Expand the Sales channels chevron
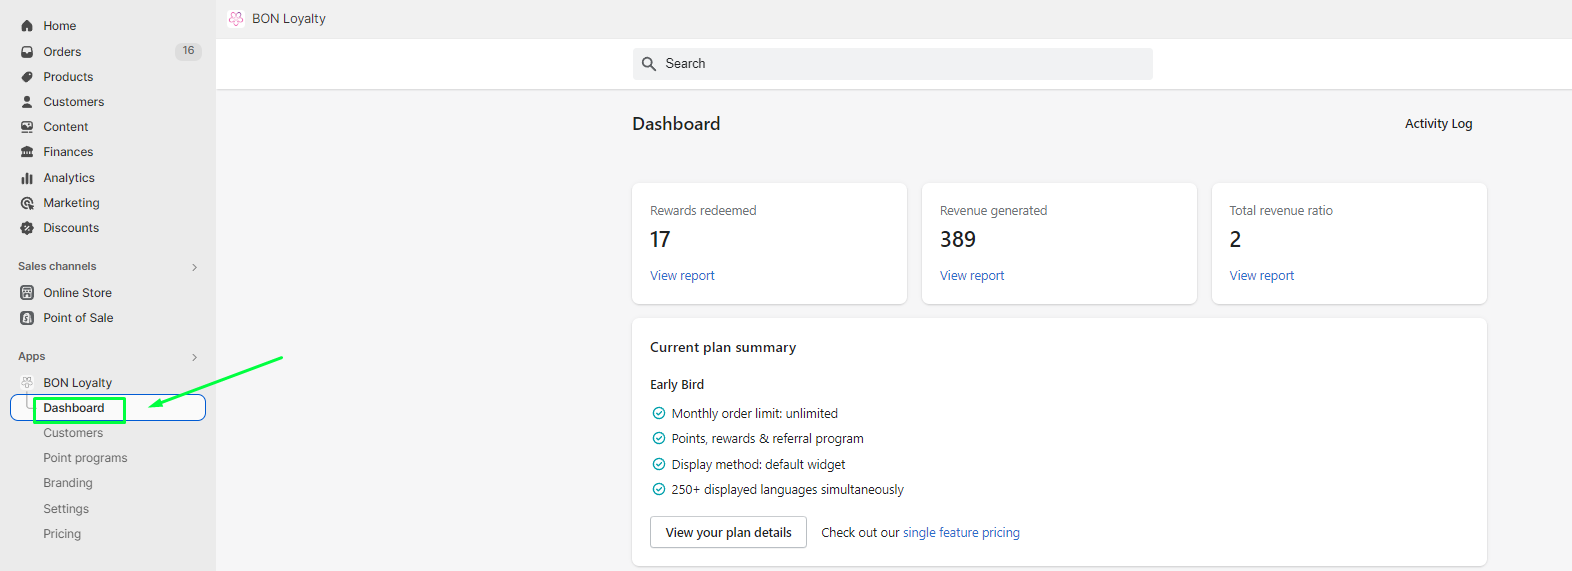Screen dimensions: 1572x571 pyautogui.click(x=194, y=267)
